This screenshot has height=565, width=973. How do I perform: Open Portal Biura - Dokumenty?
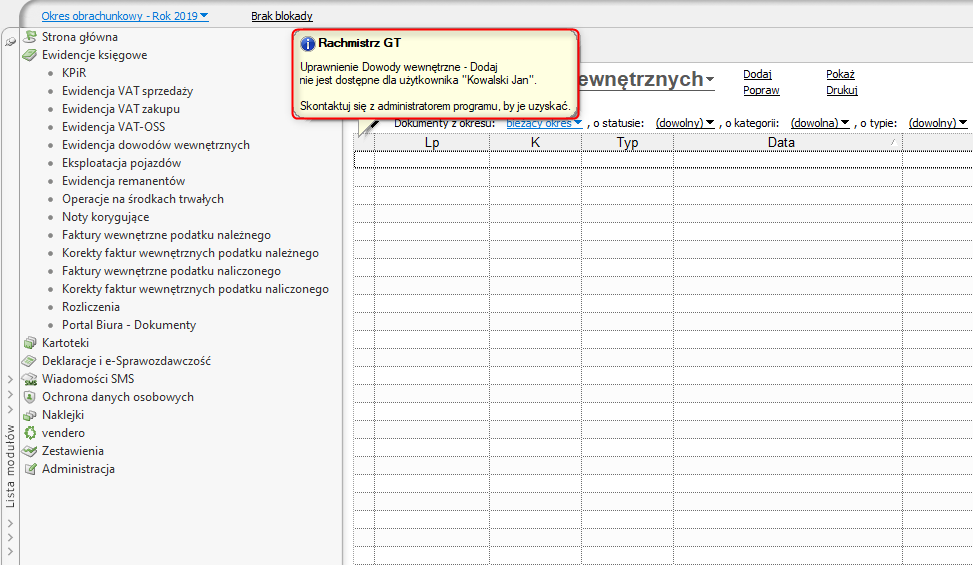click(x=128, y=324)
